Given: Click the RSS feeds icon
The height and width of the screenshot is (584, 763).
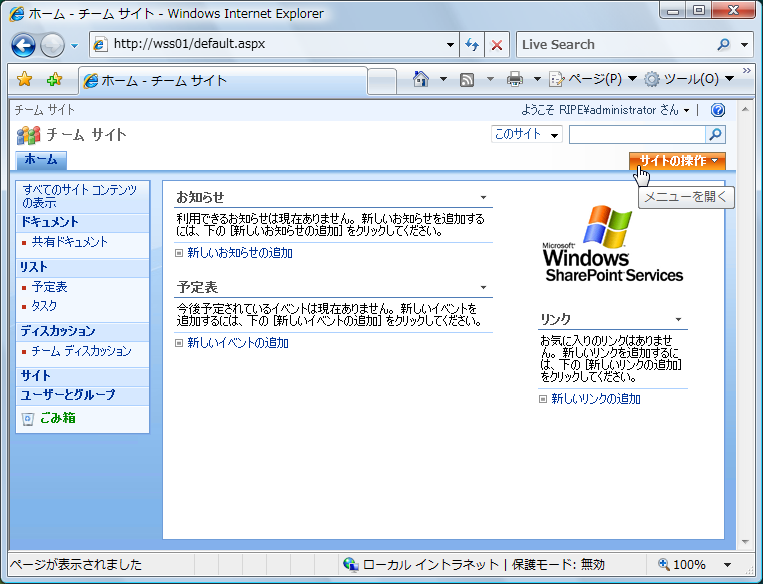Looking at the screenshot, I should pos(467,79).
